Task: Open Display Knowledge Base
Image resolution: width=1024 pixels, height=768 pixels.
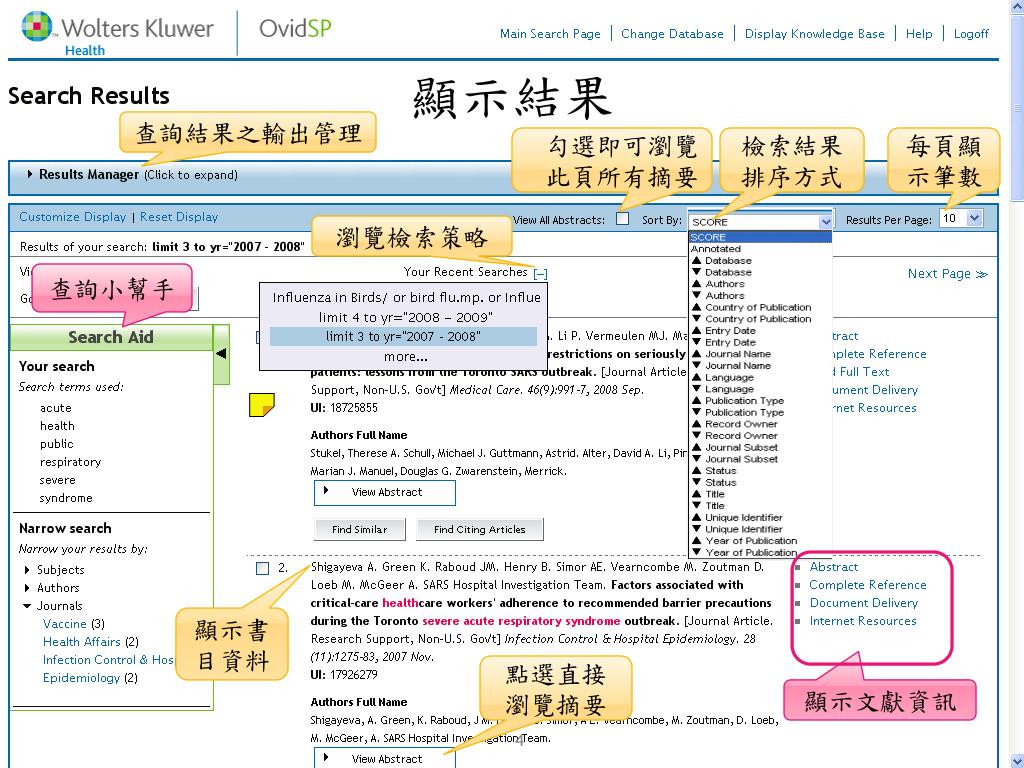Action: (x=814, y=34)
